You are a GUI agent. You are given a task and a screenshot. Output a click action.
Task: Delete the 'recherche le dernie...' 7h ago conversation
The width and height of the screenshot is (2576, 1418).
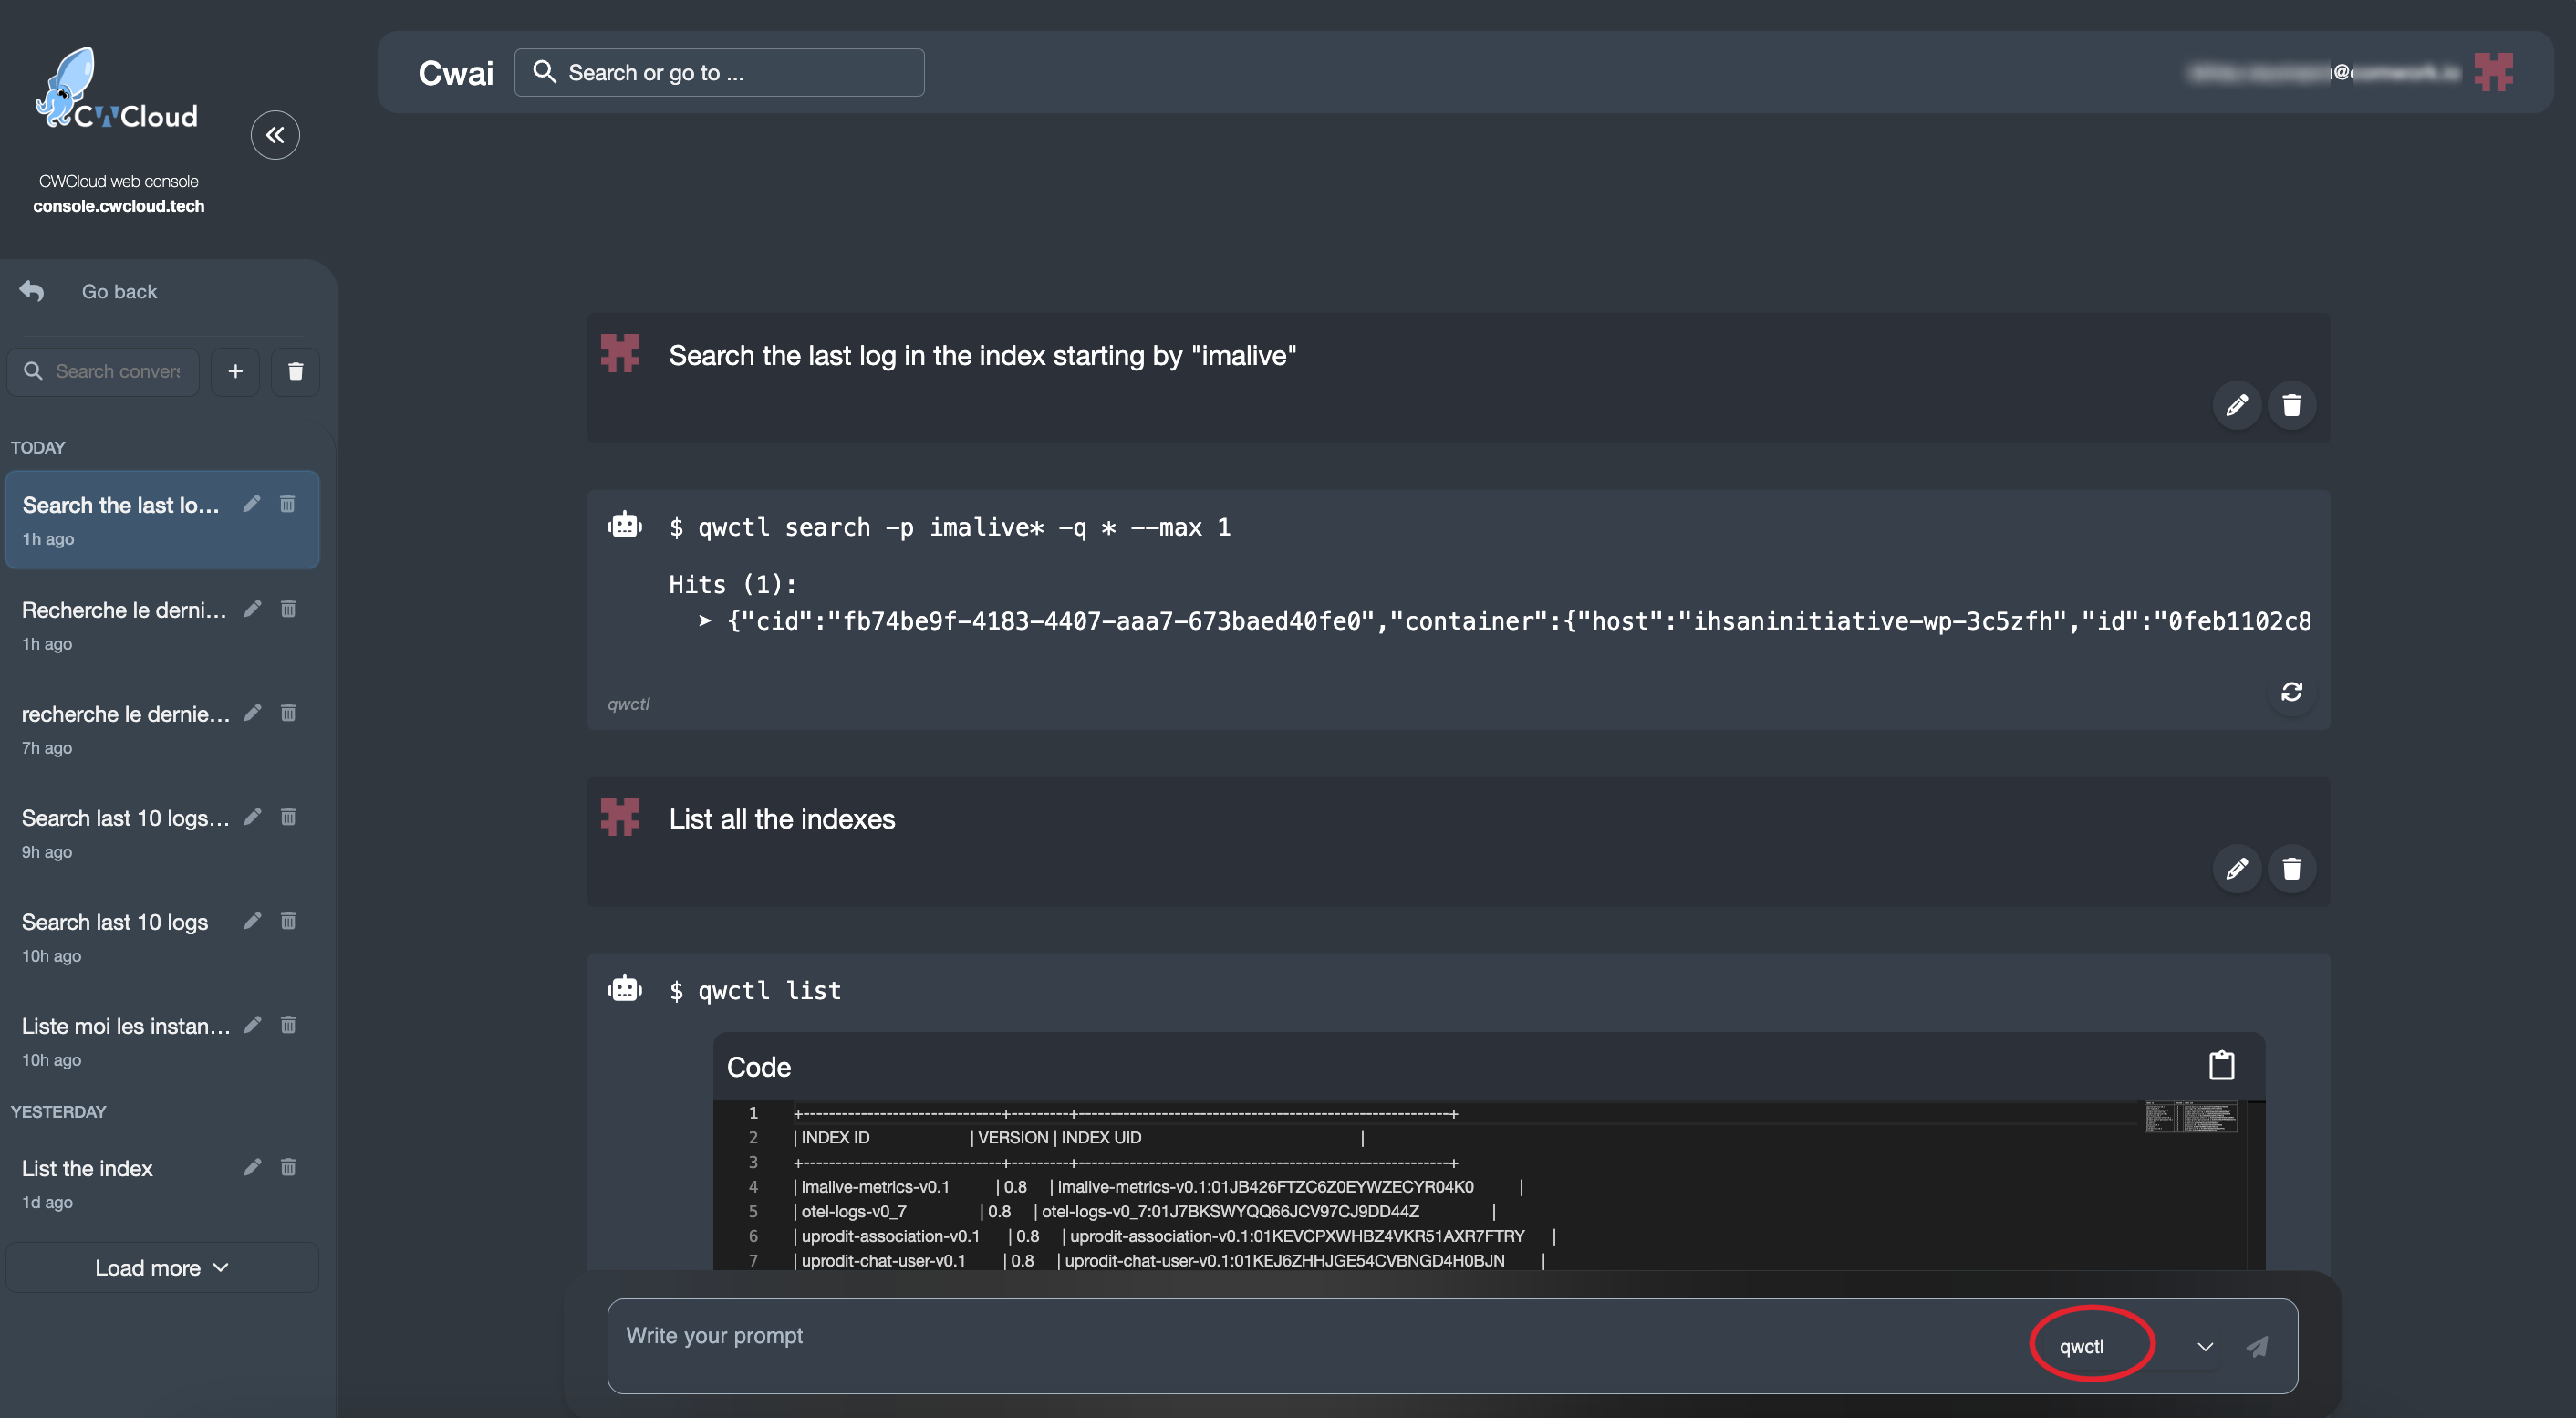tap(288, 712)
